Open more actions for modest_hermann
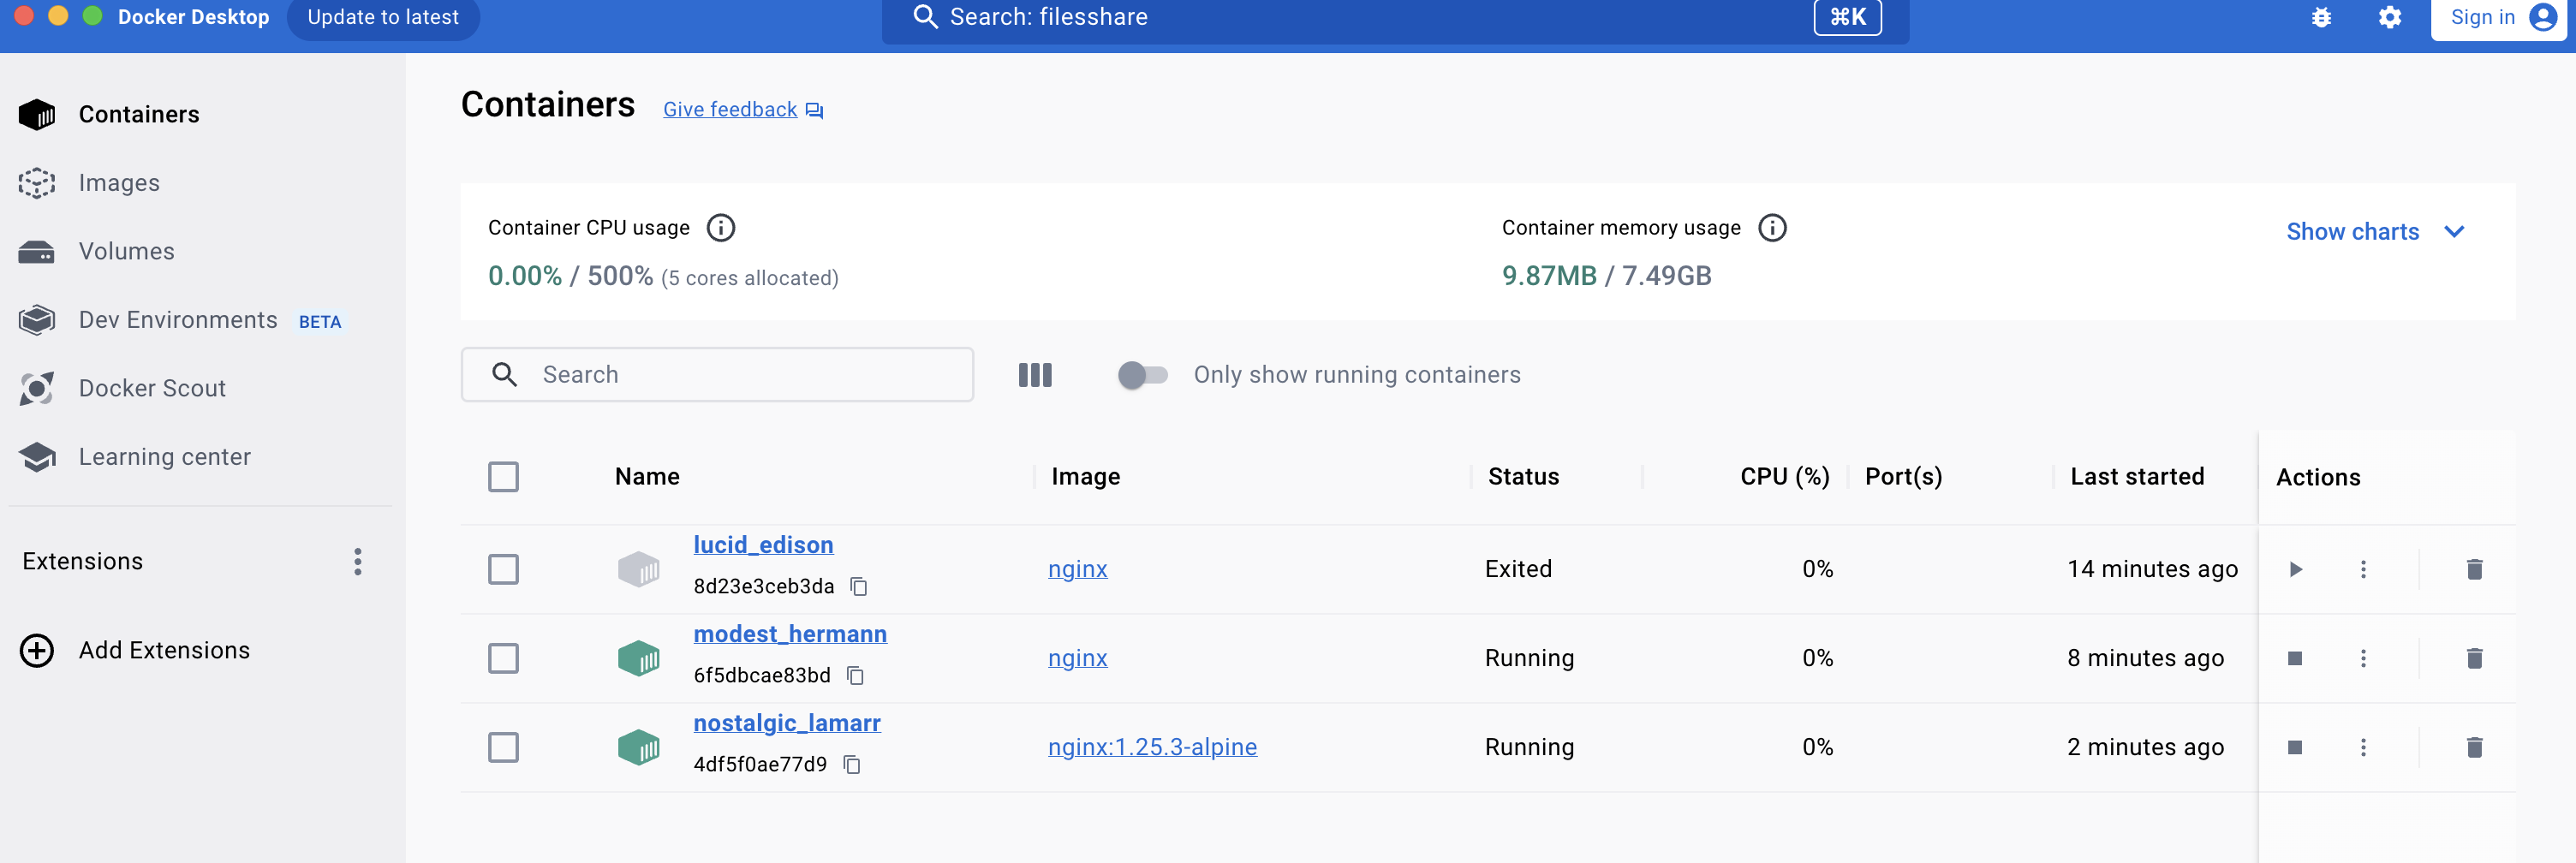The image size is (2576, 863). click(2363, 658)
